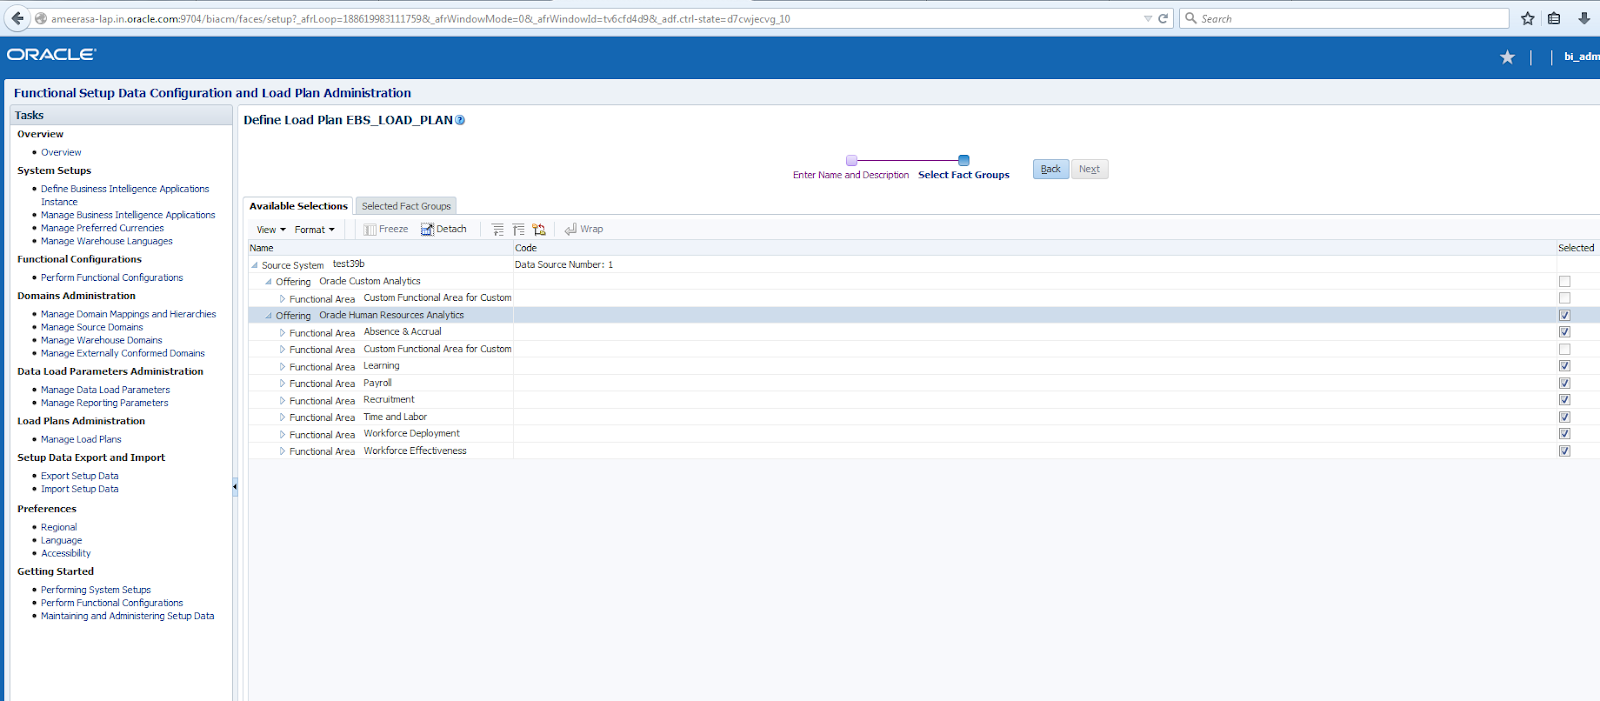Viewport: 1600px width, 701px height.
Task: Open the Overview link in Tasks pane
Action: (61, 153)
